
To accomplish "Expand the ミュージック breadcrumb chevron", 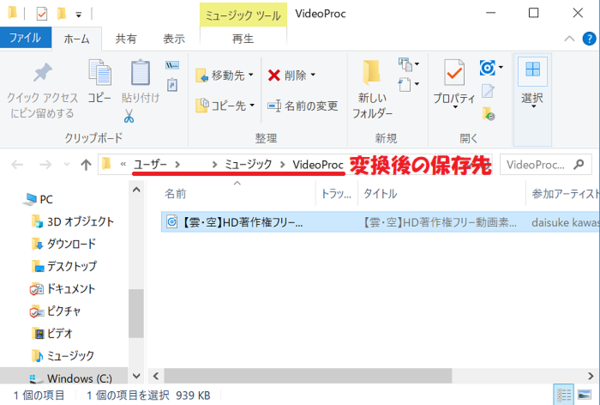I will 282,165.
